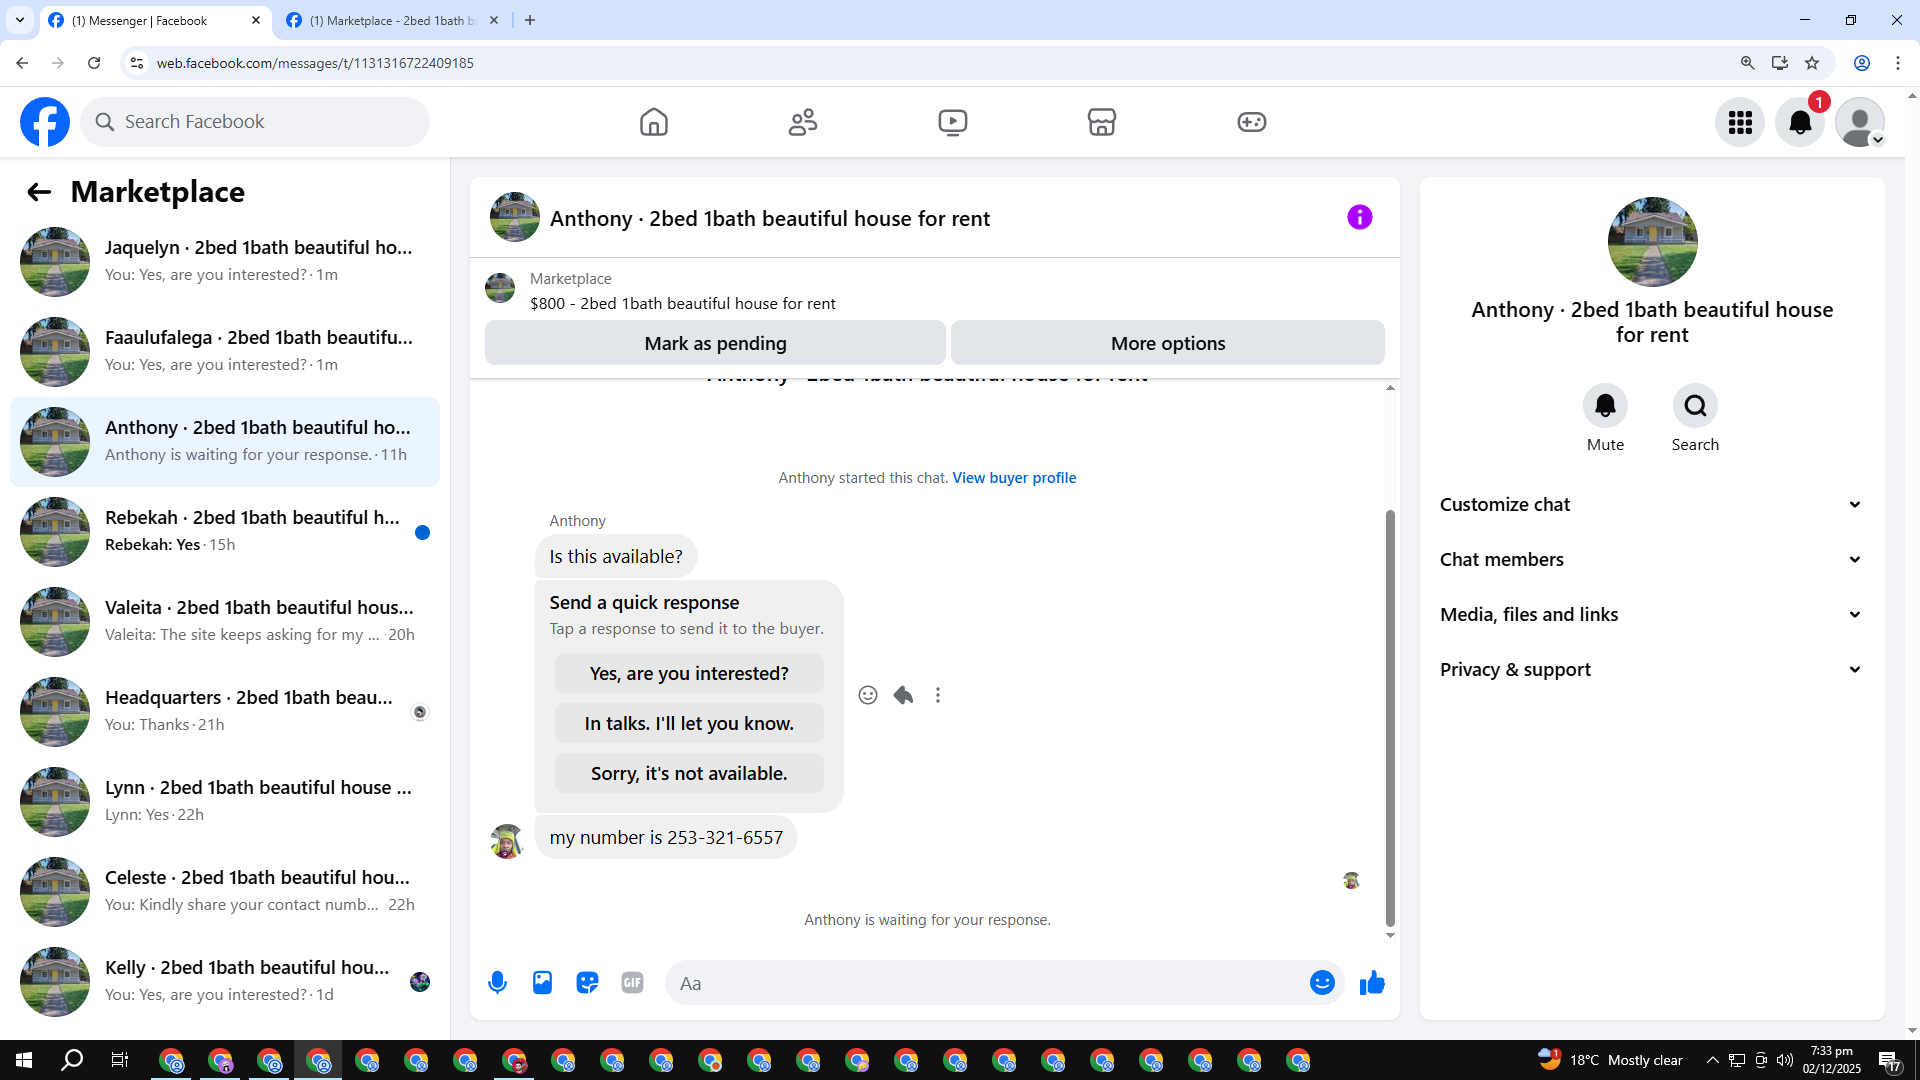Click the voice clip microphone icon
This screenshot has width=1920, height=1080.
pyautogui.click(x=497, y=983)
